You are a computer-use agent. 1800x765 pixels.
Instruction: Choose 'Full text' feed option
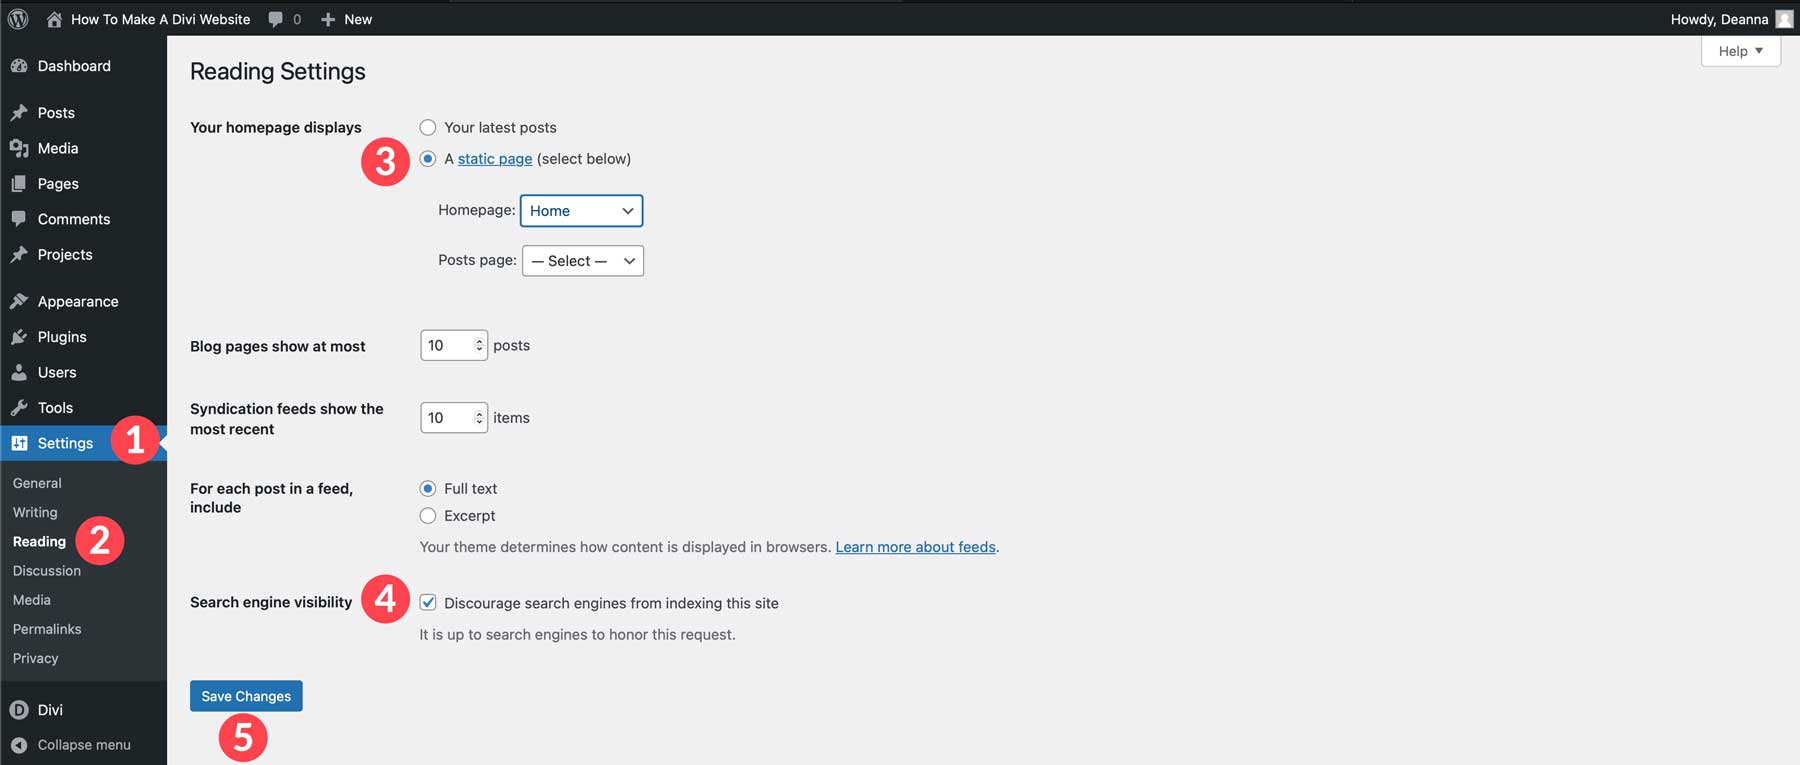pyautogui.click(x=428, y=488)
